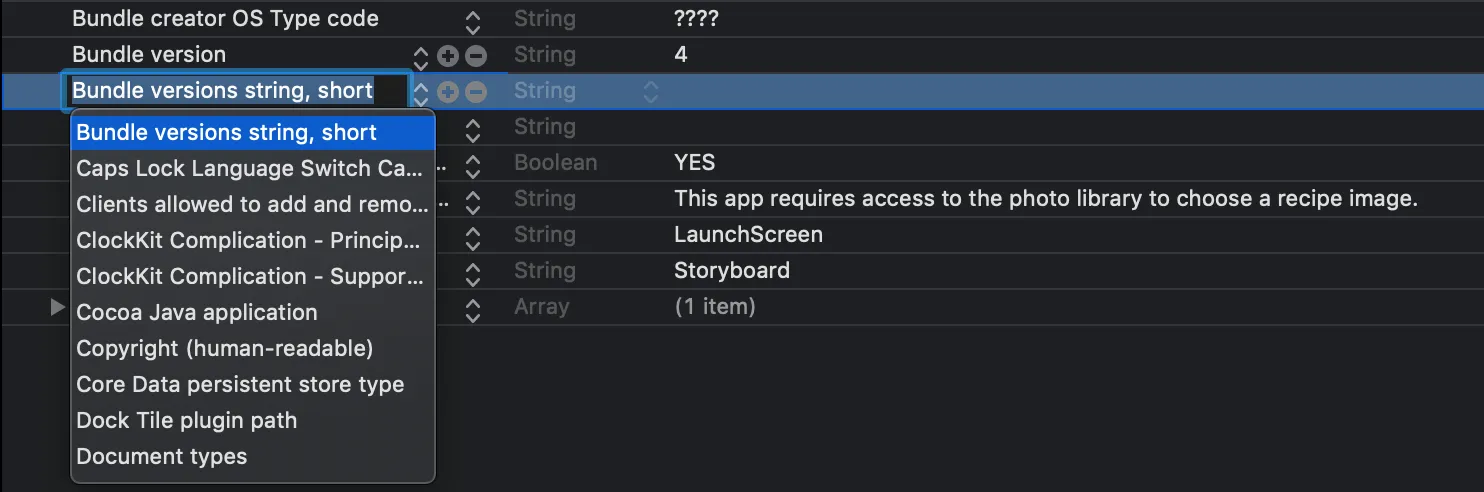Select Document types from suggestions
Image resolution: width=1484 pixels, height=492 pixels.
pyautogui.click(x=162, y=457)
